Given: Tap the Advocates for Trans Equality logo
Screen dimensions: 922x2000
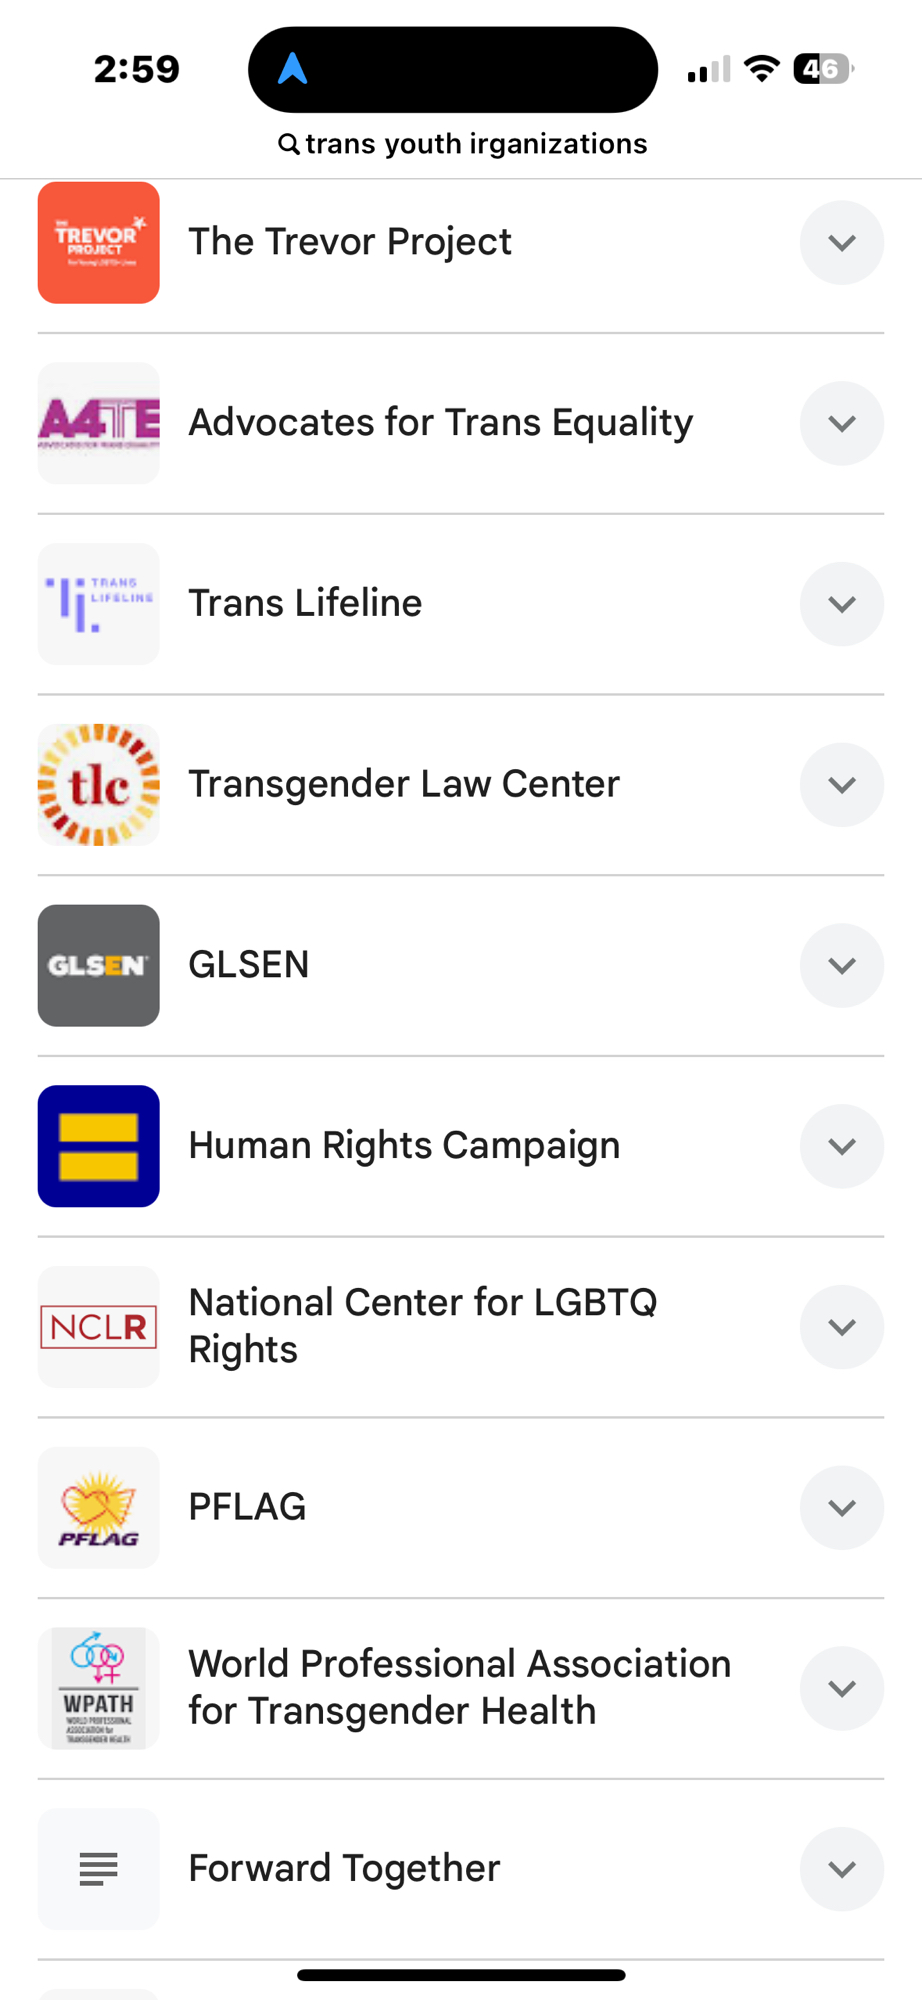Looking at the screenshot, I should (x=98, y=423).
